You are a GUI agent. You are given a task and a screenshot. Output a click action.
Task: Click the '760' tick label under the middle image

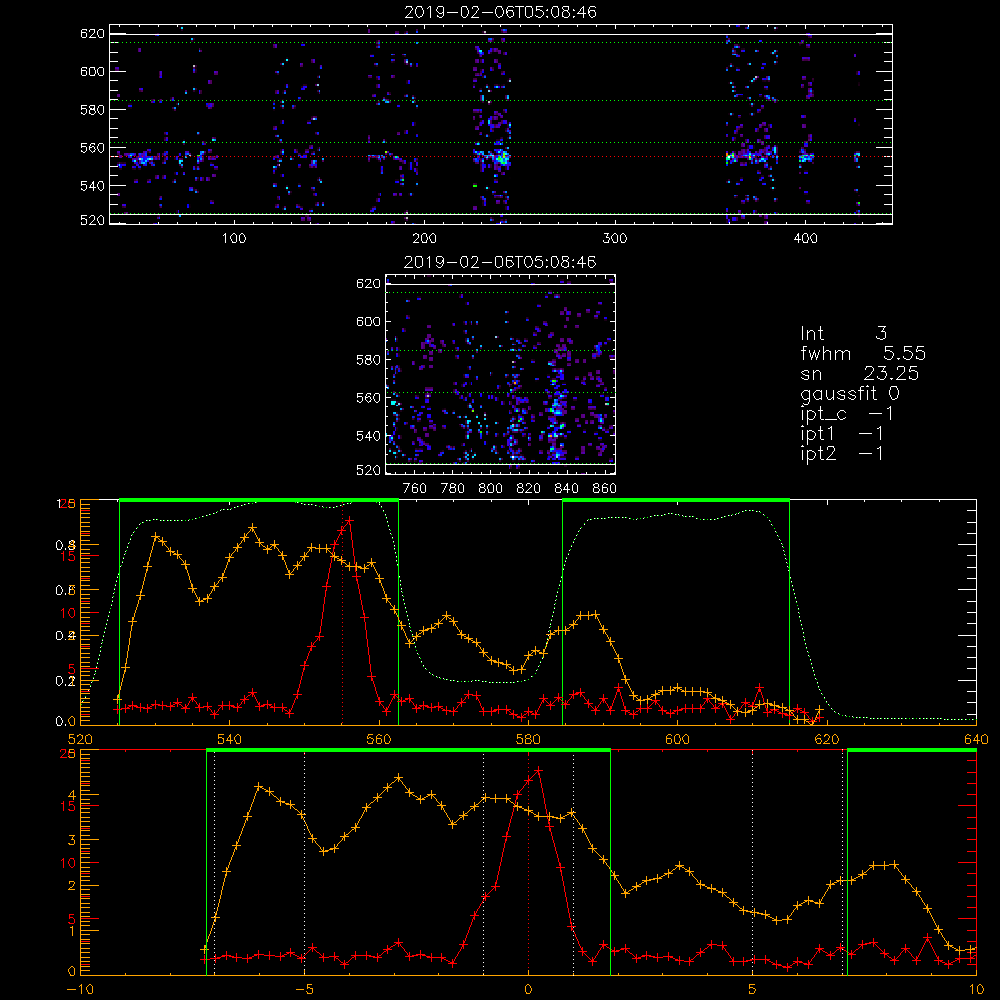pyautogui.click(x=415, y=489)
